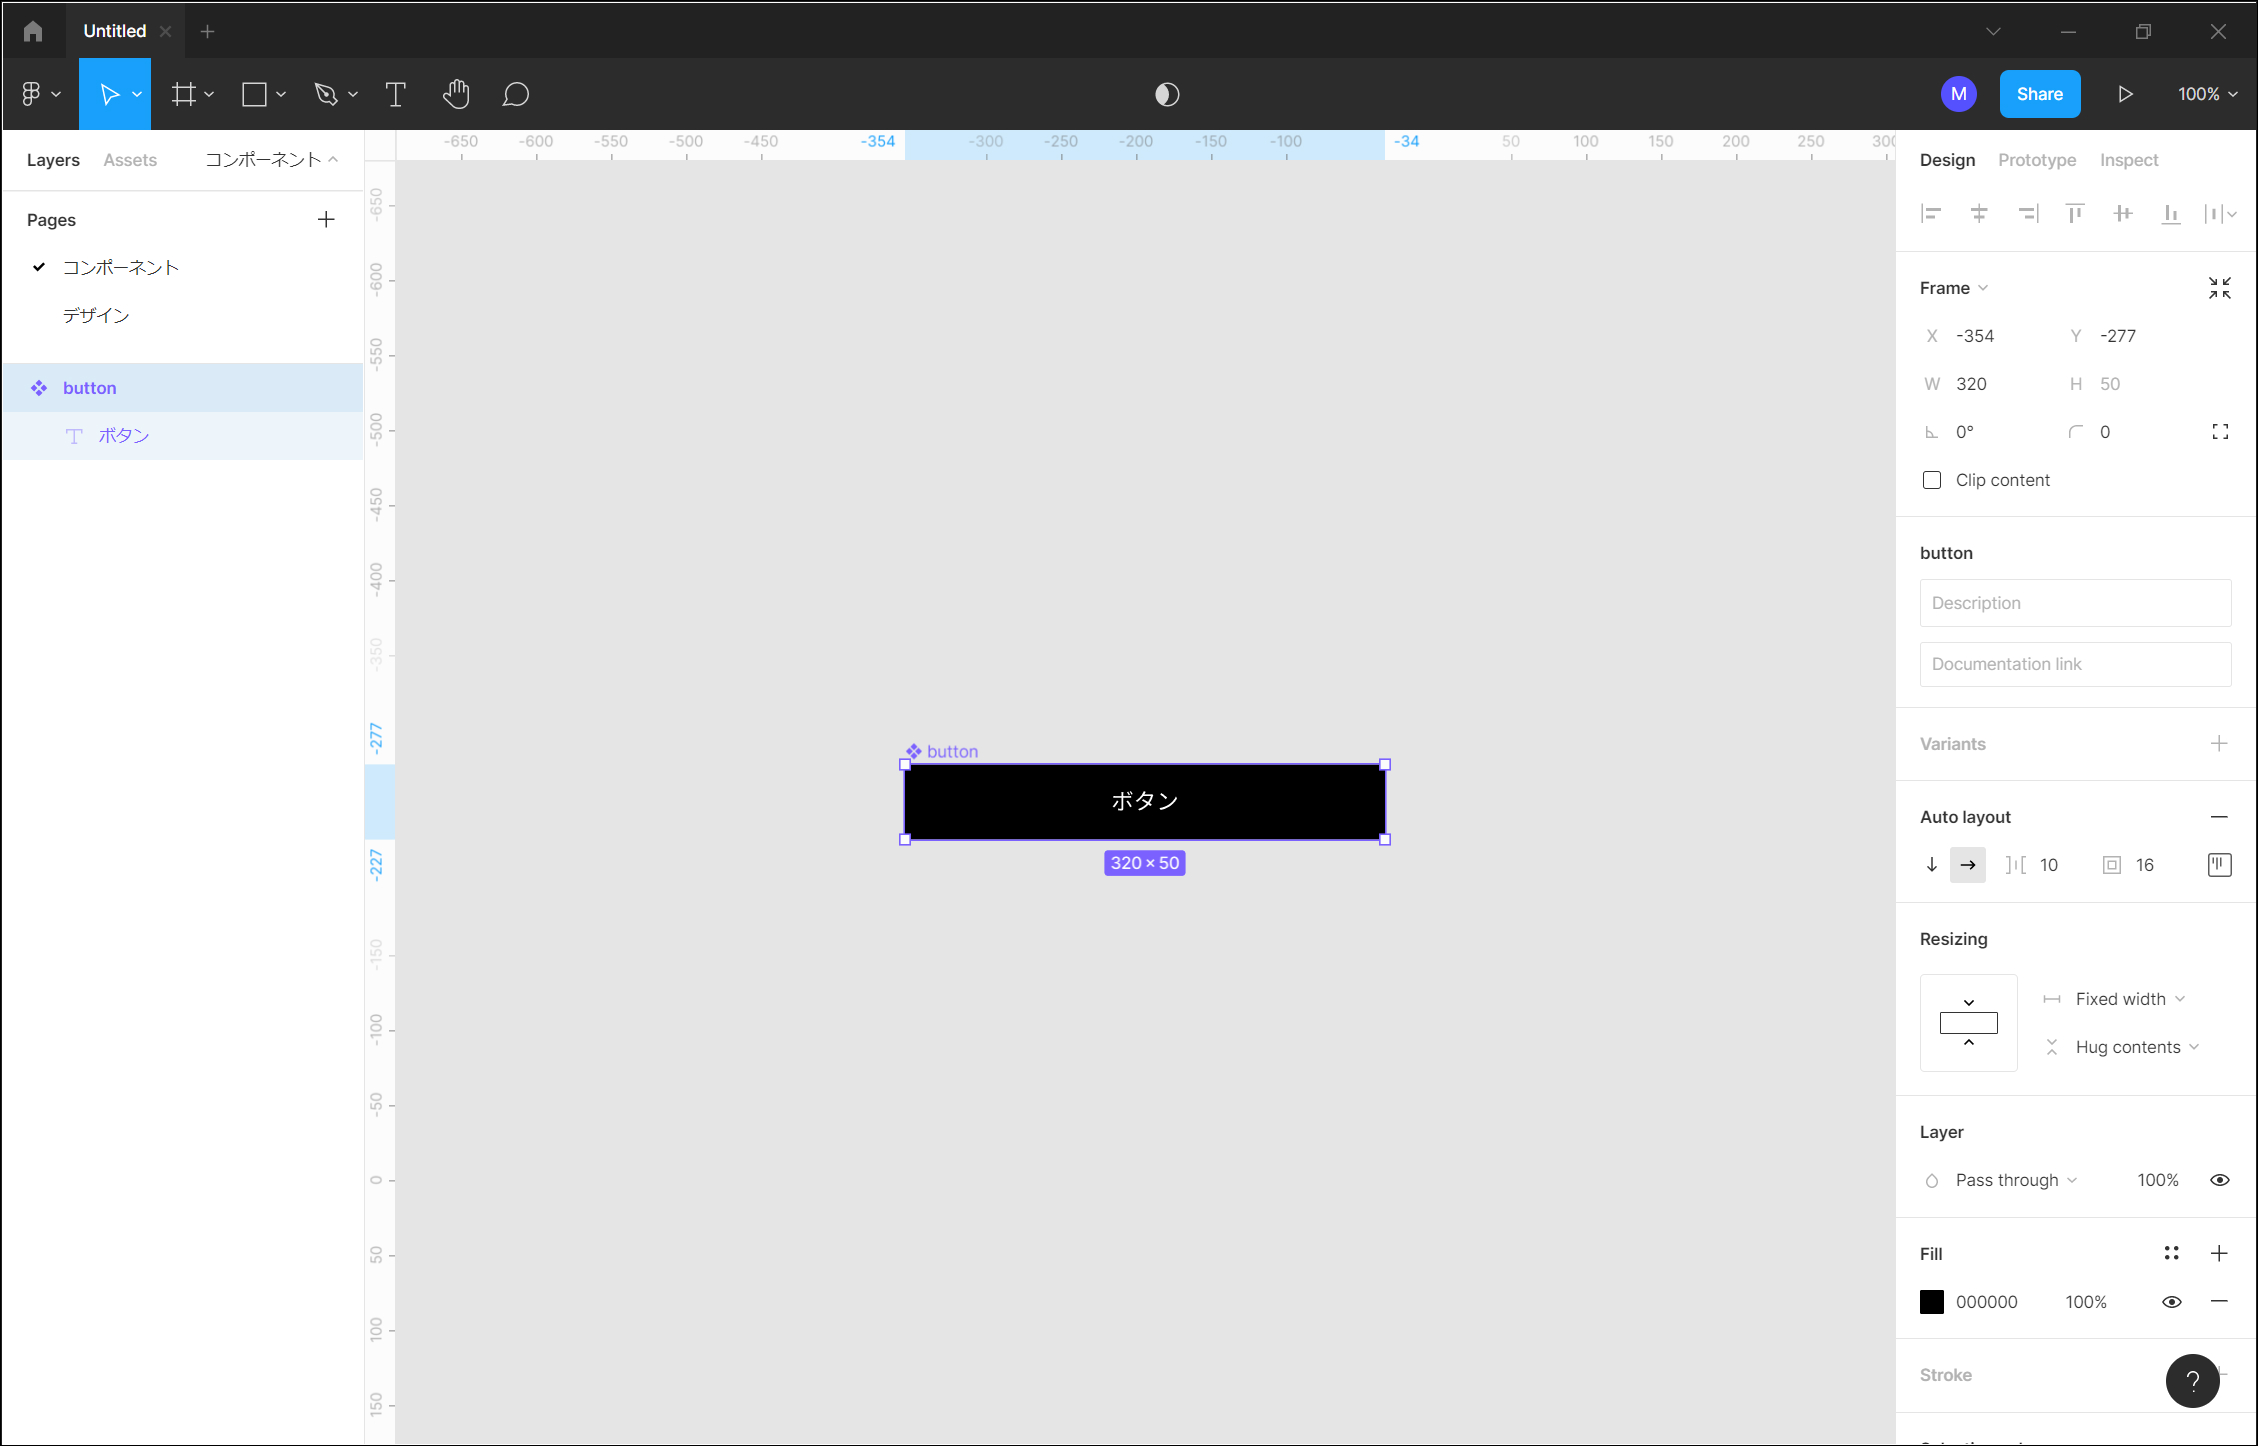Click the Present play icon
Screen dimensions: 2258x1446
tap(2125, 94)
